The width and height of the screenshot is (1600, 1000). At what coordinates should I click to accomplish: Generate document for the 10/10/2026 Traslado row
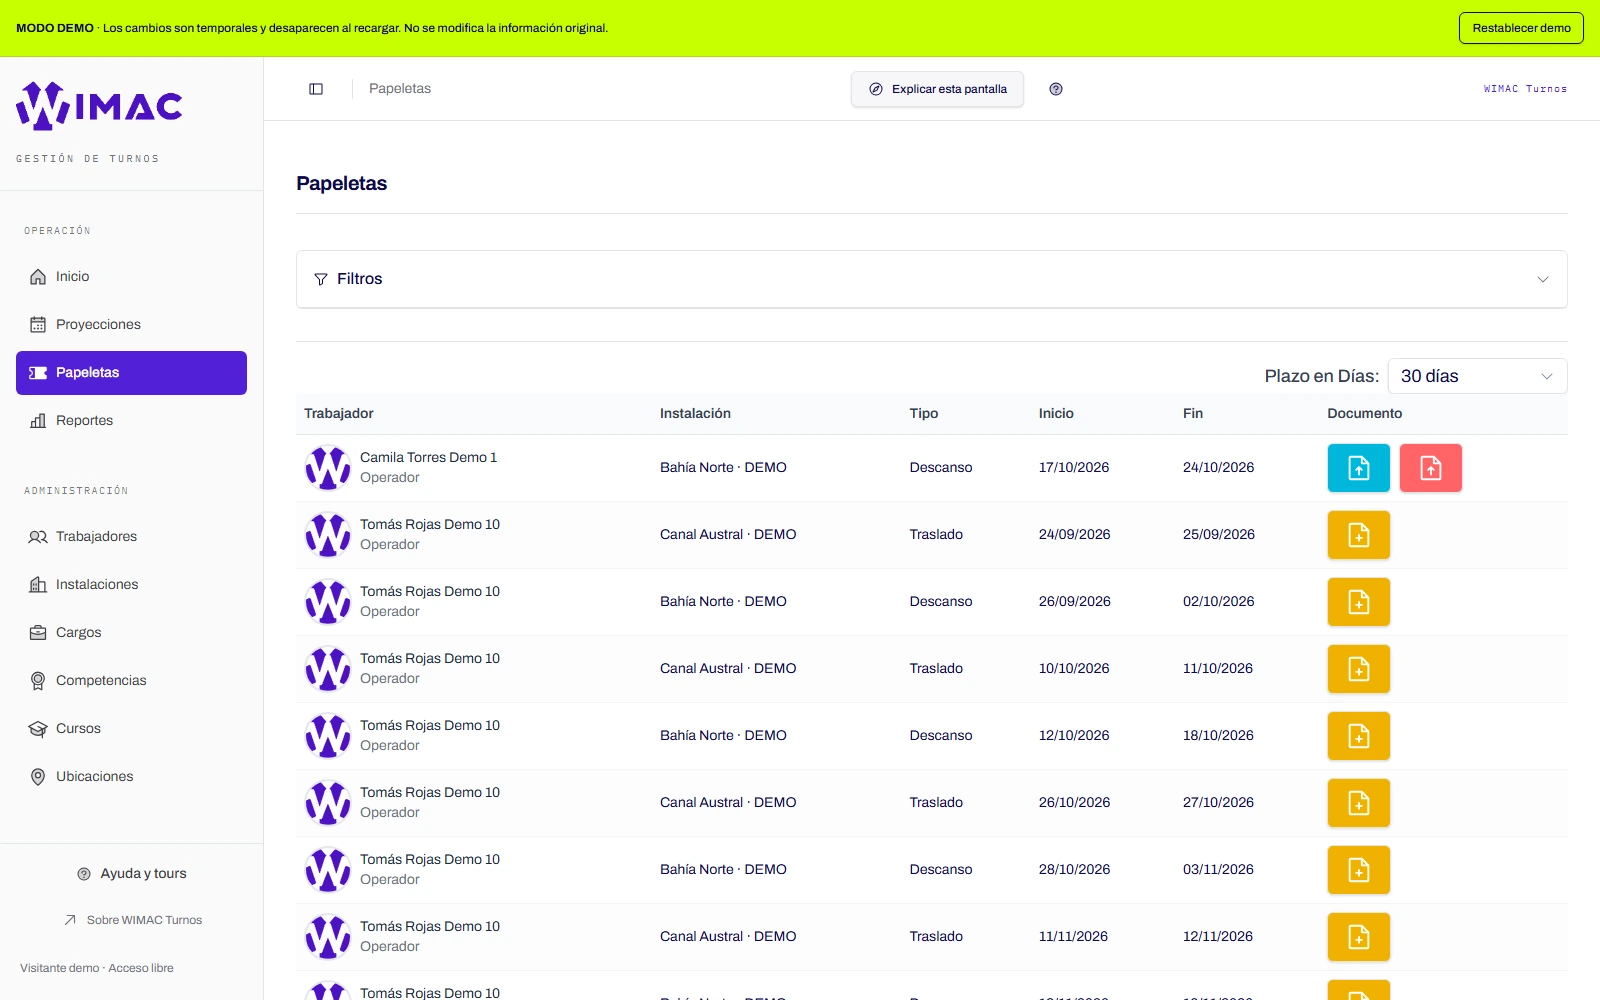[x=1359, y=669]
